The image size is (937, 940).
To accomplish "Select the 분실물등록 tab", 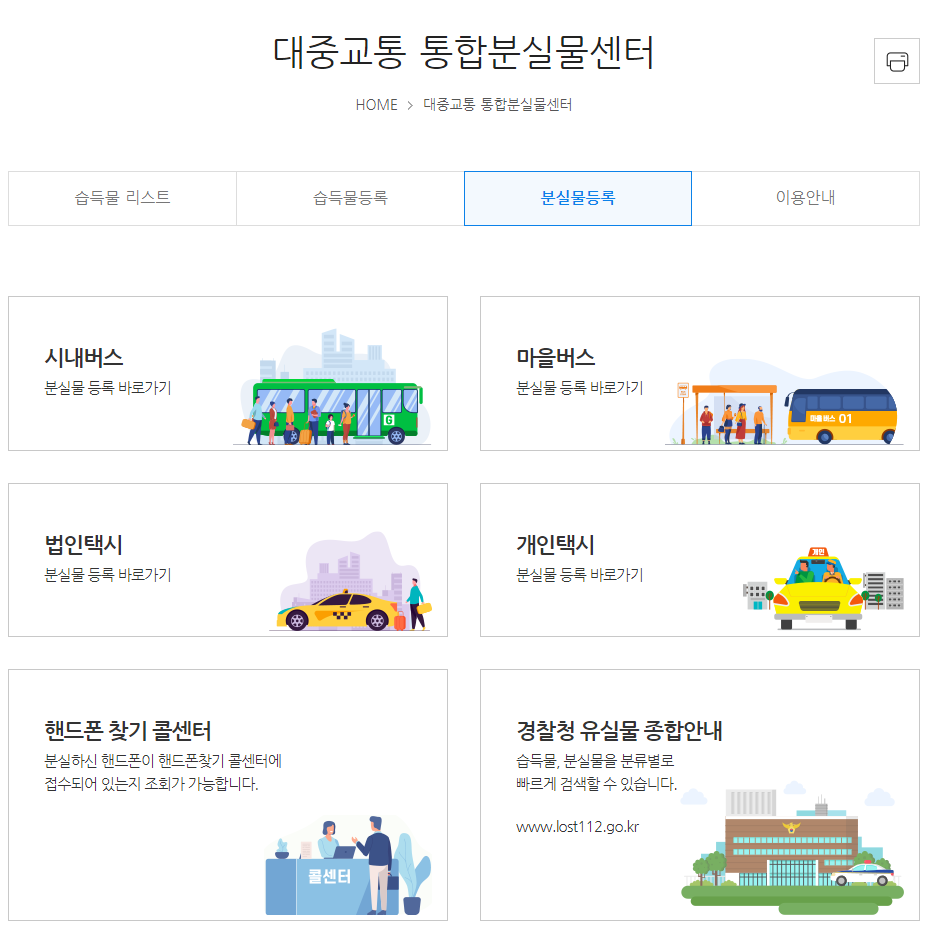I will tap(577, 198).
